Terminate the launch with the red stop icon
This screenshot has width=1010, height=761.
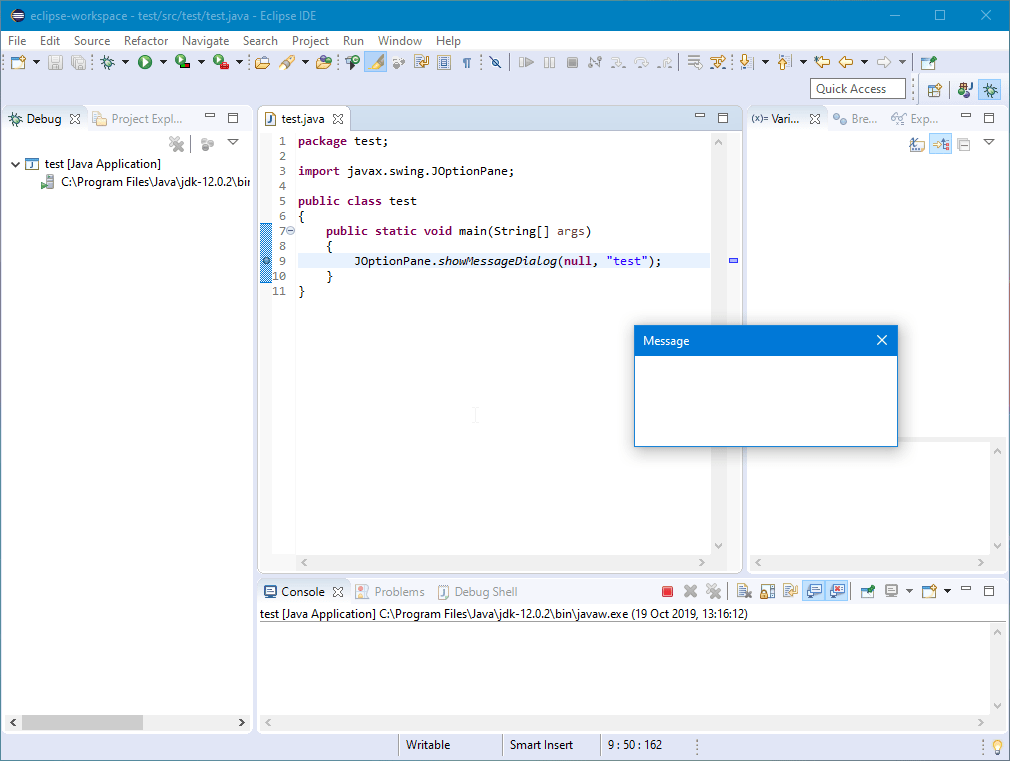(667, 591)
